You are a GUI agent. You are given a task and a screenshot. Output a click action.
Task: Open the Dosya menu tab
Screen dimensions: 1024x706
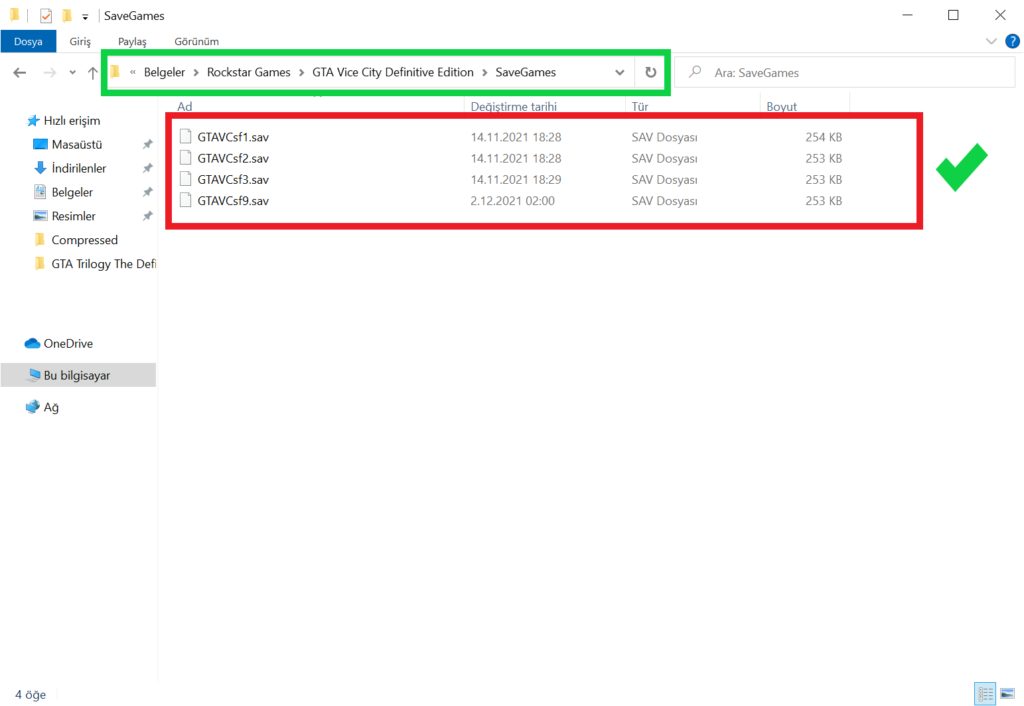tap(28, 41)
